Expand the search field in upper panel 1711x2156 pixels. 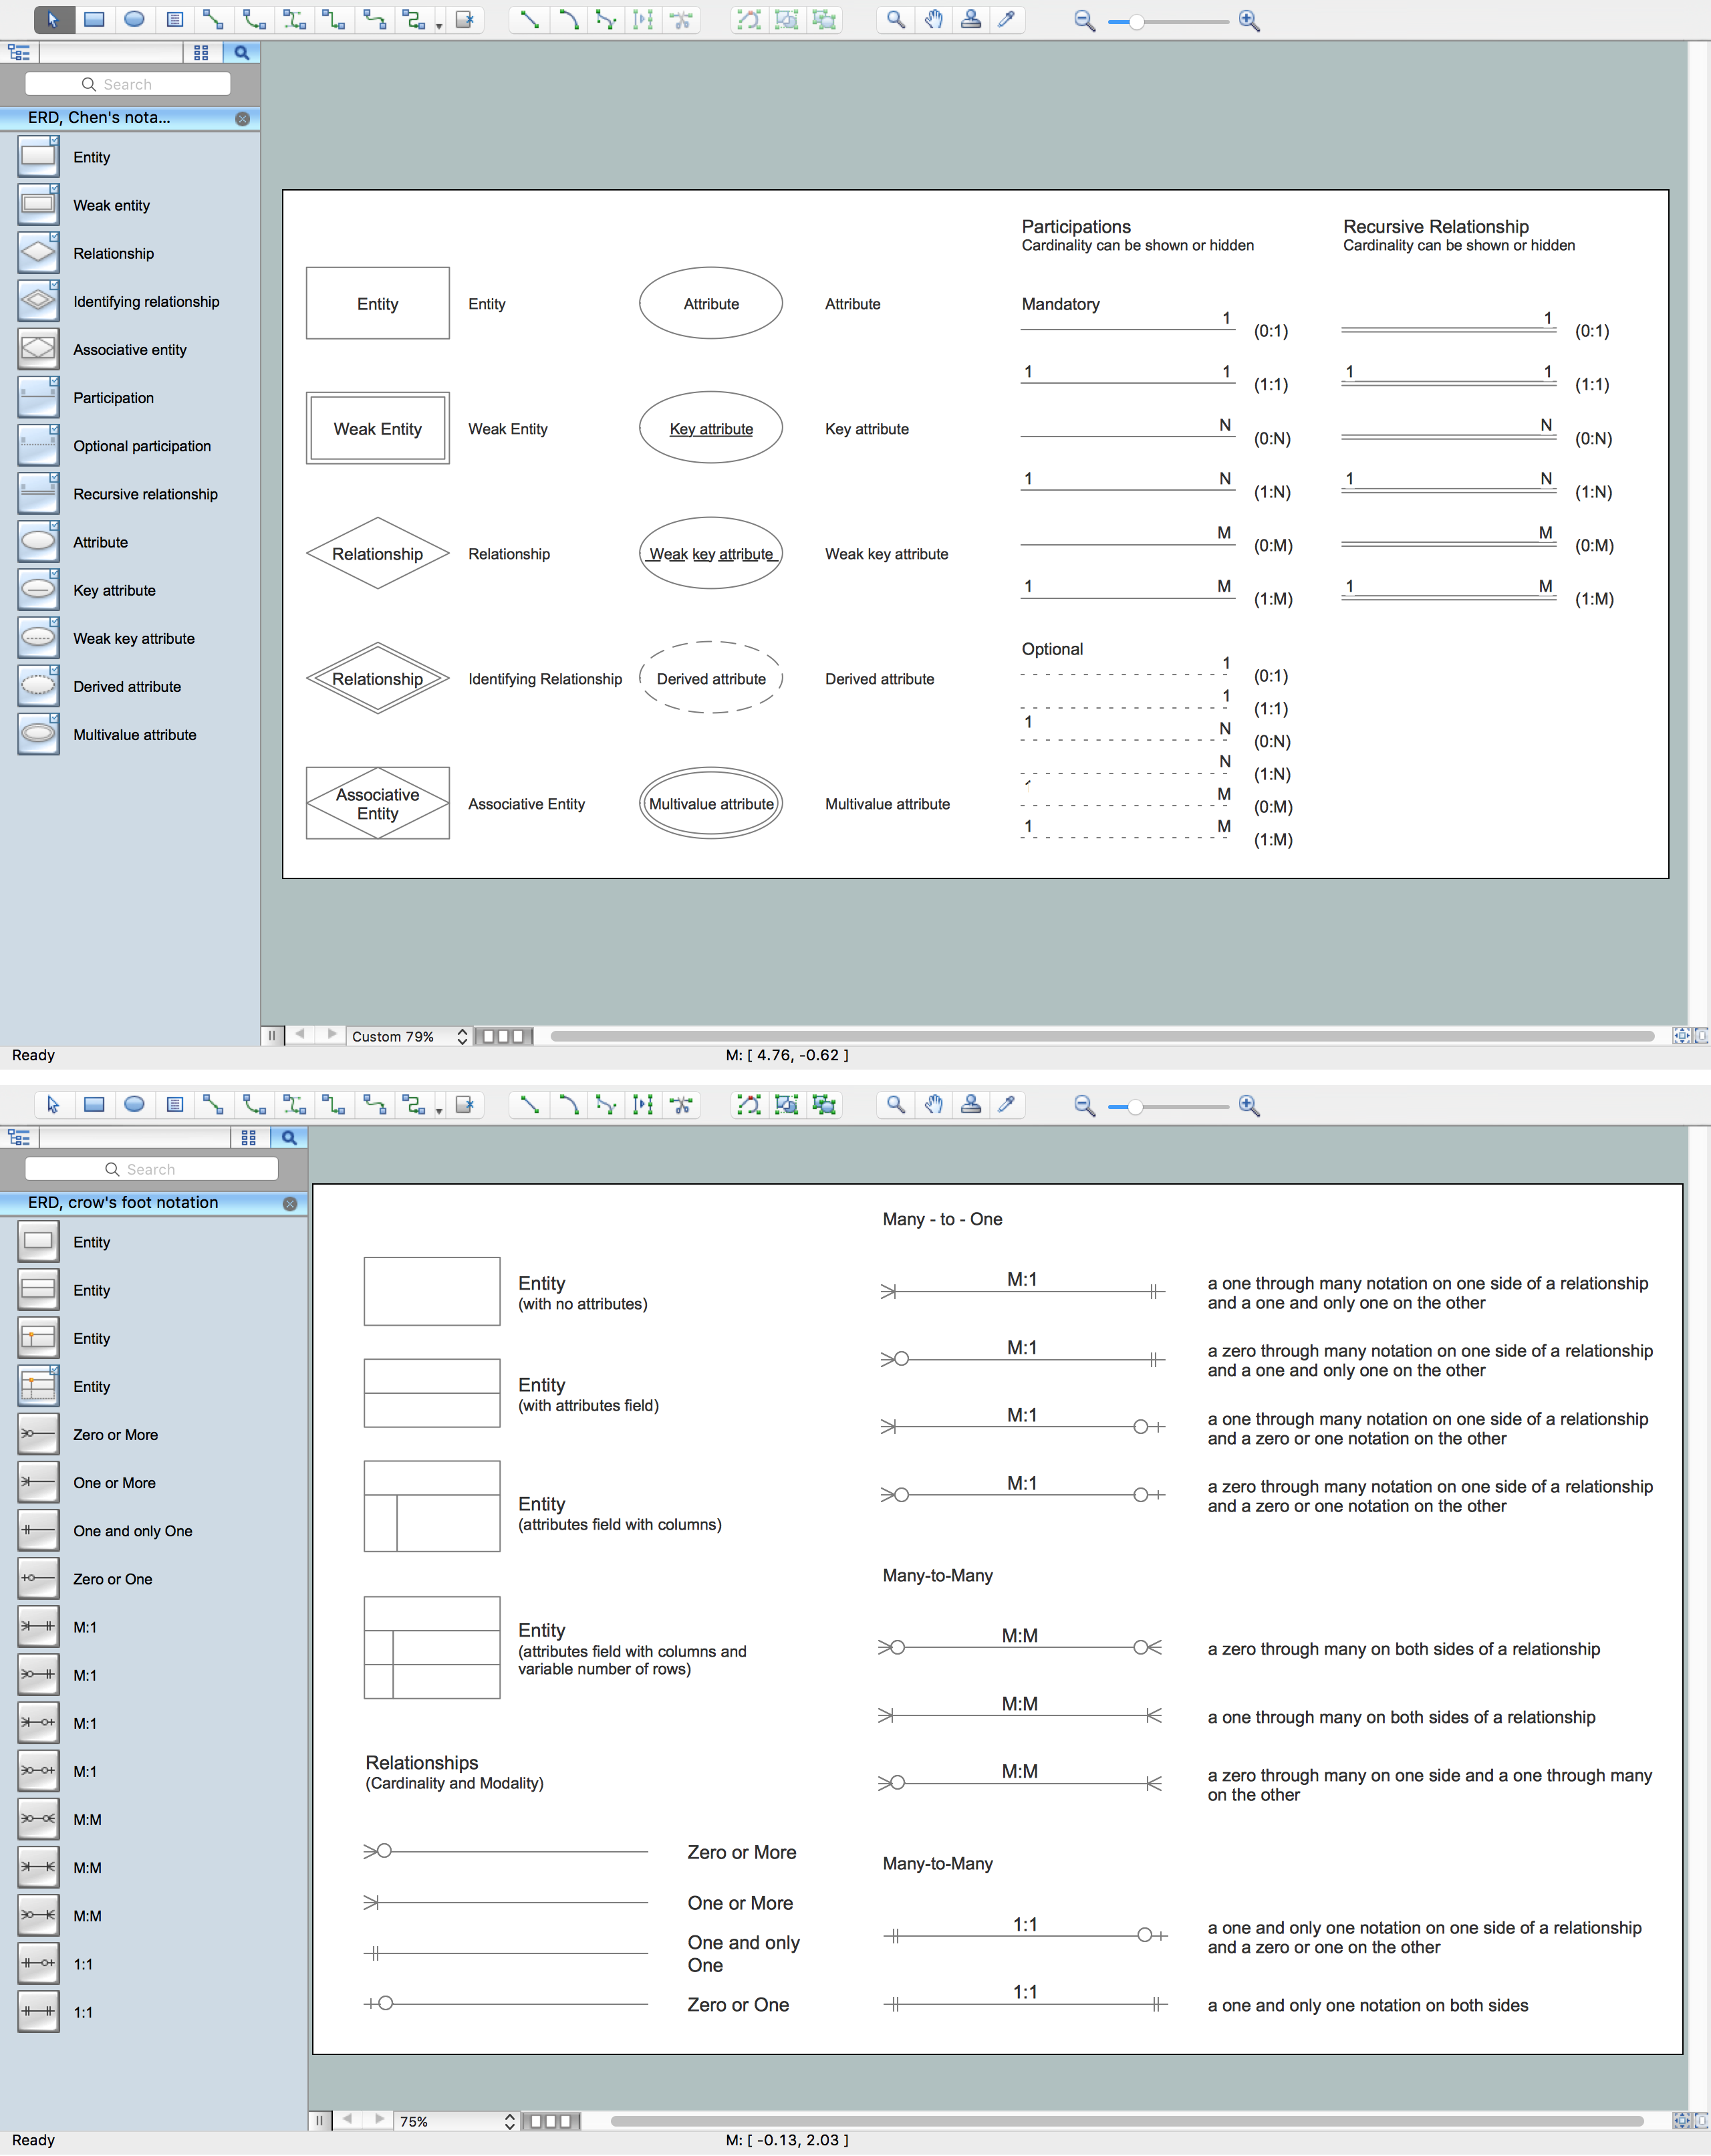point(245,53)
